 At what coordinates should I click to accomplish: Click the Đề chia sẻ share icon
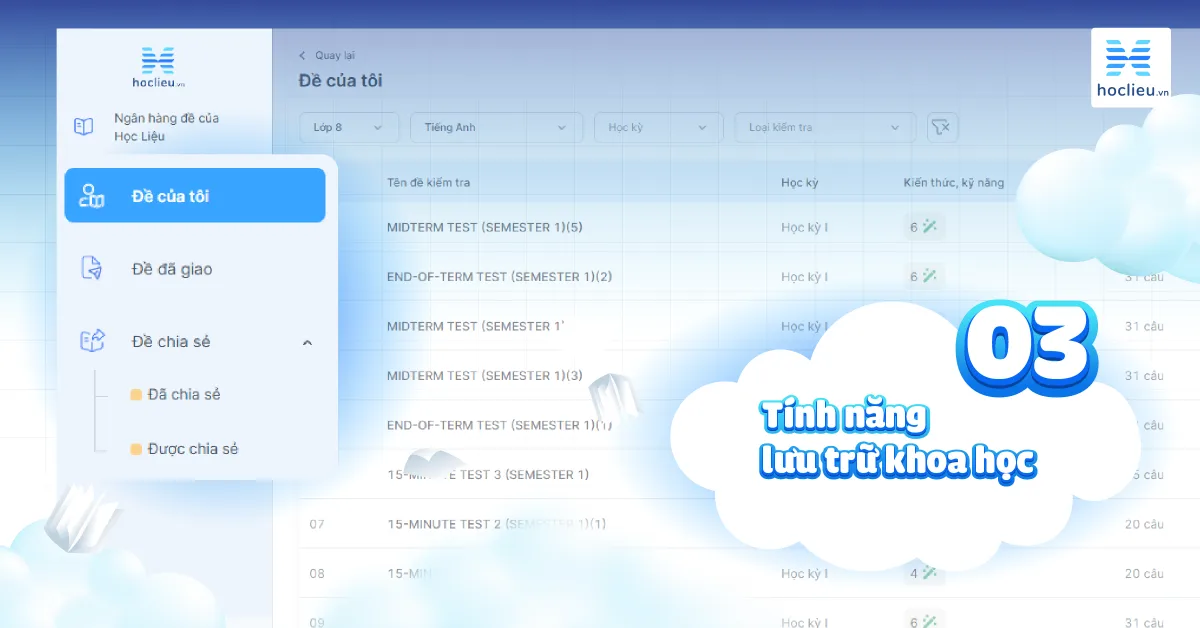pyautogui.click(x=92, y=341)
